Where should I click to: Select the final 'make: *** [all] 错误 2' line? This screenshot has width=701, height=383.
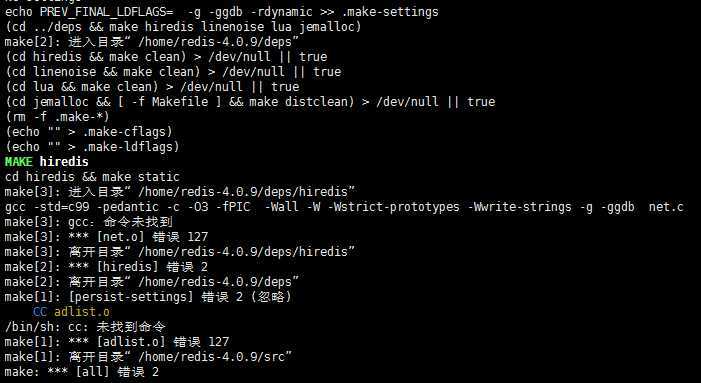[82, 372]
